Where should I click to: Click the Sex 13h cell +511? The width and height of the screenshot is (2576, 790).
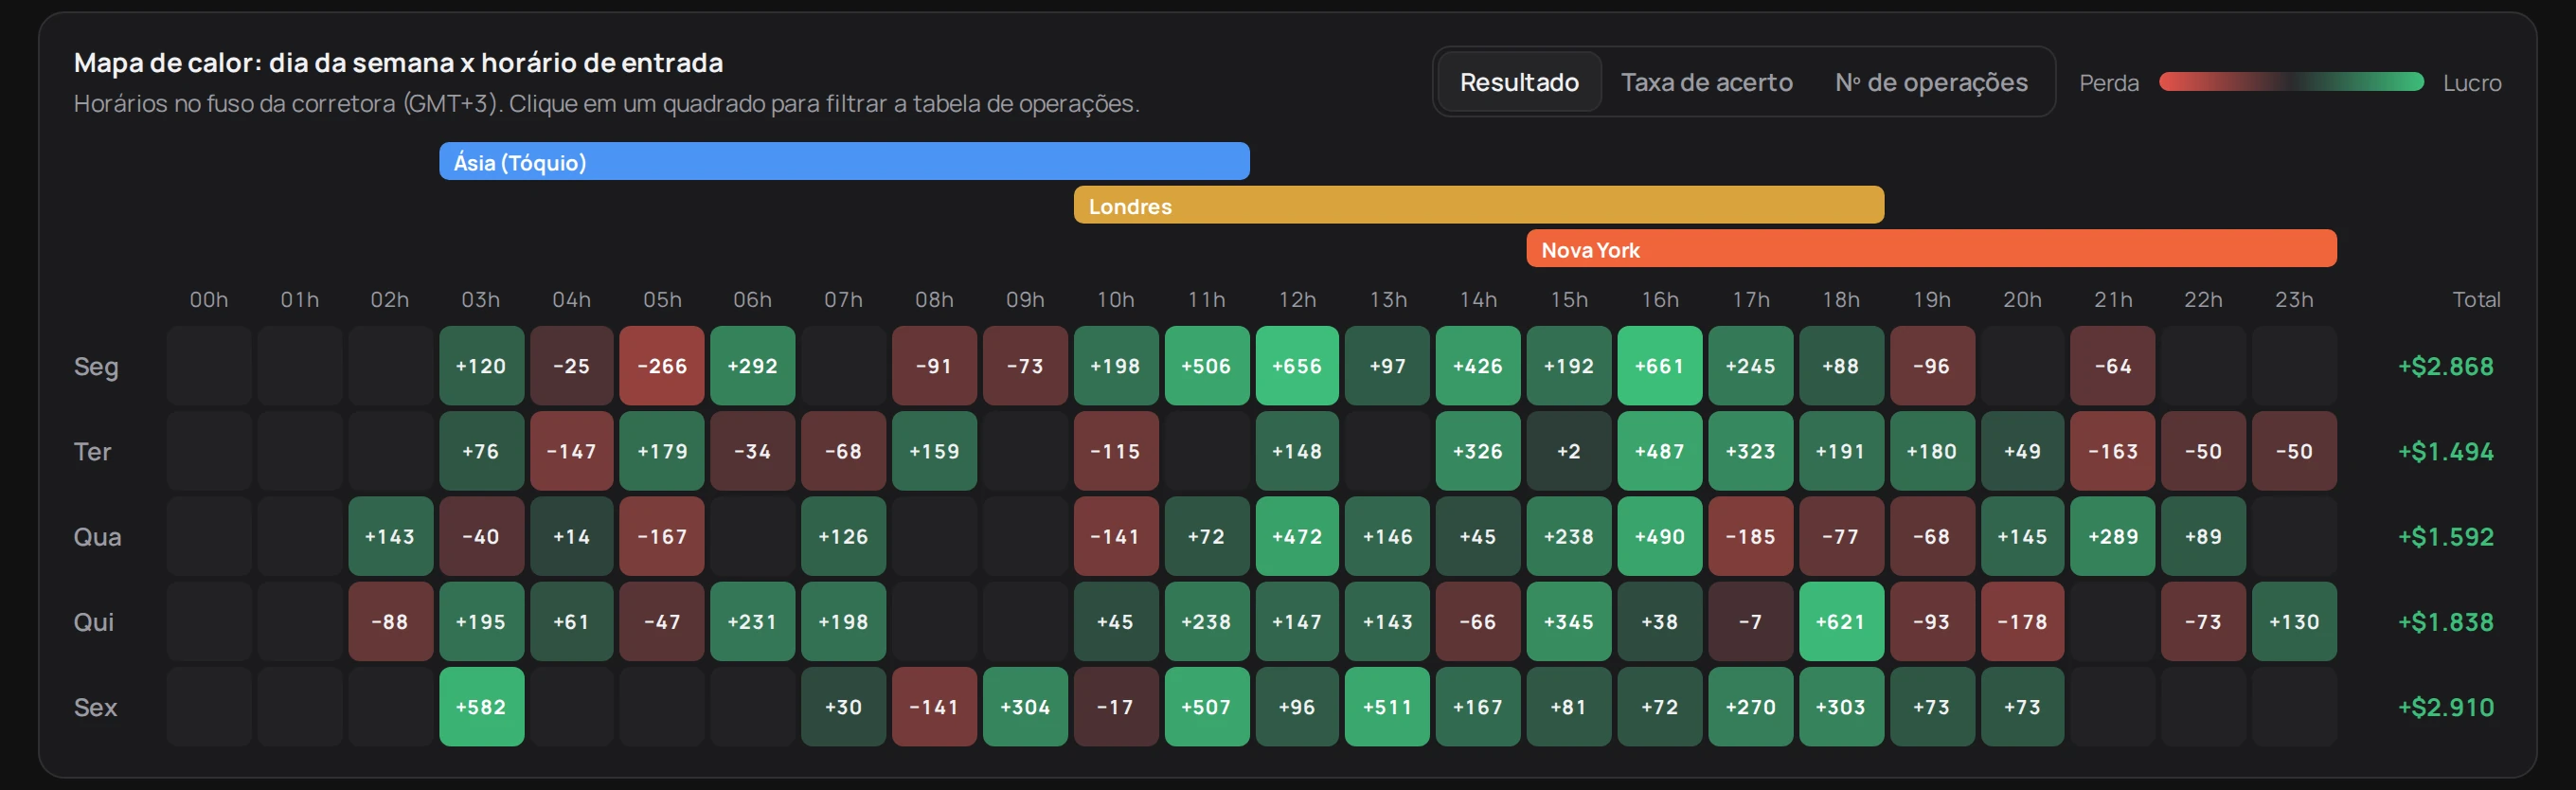pos(1387,706)
